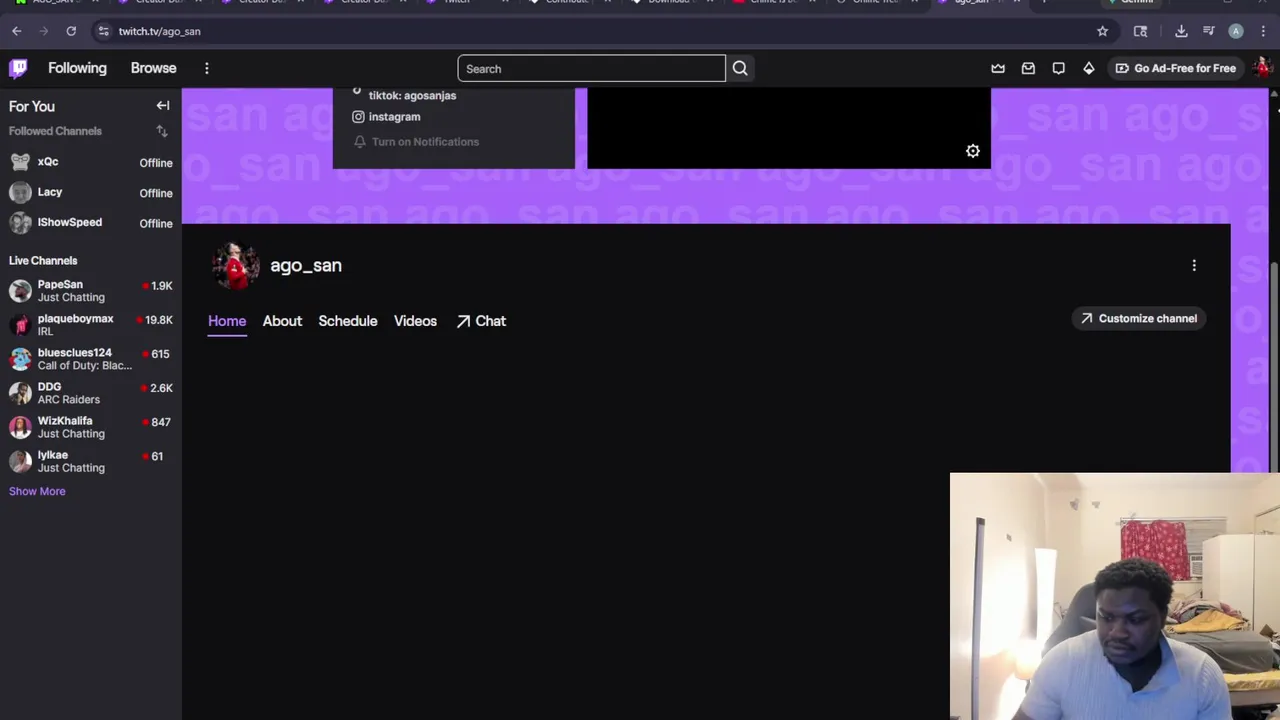Click the ago_san channel name

pos(306,265)
